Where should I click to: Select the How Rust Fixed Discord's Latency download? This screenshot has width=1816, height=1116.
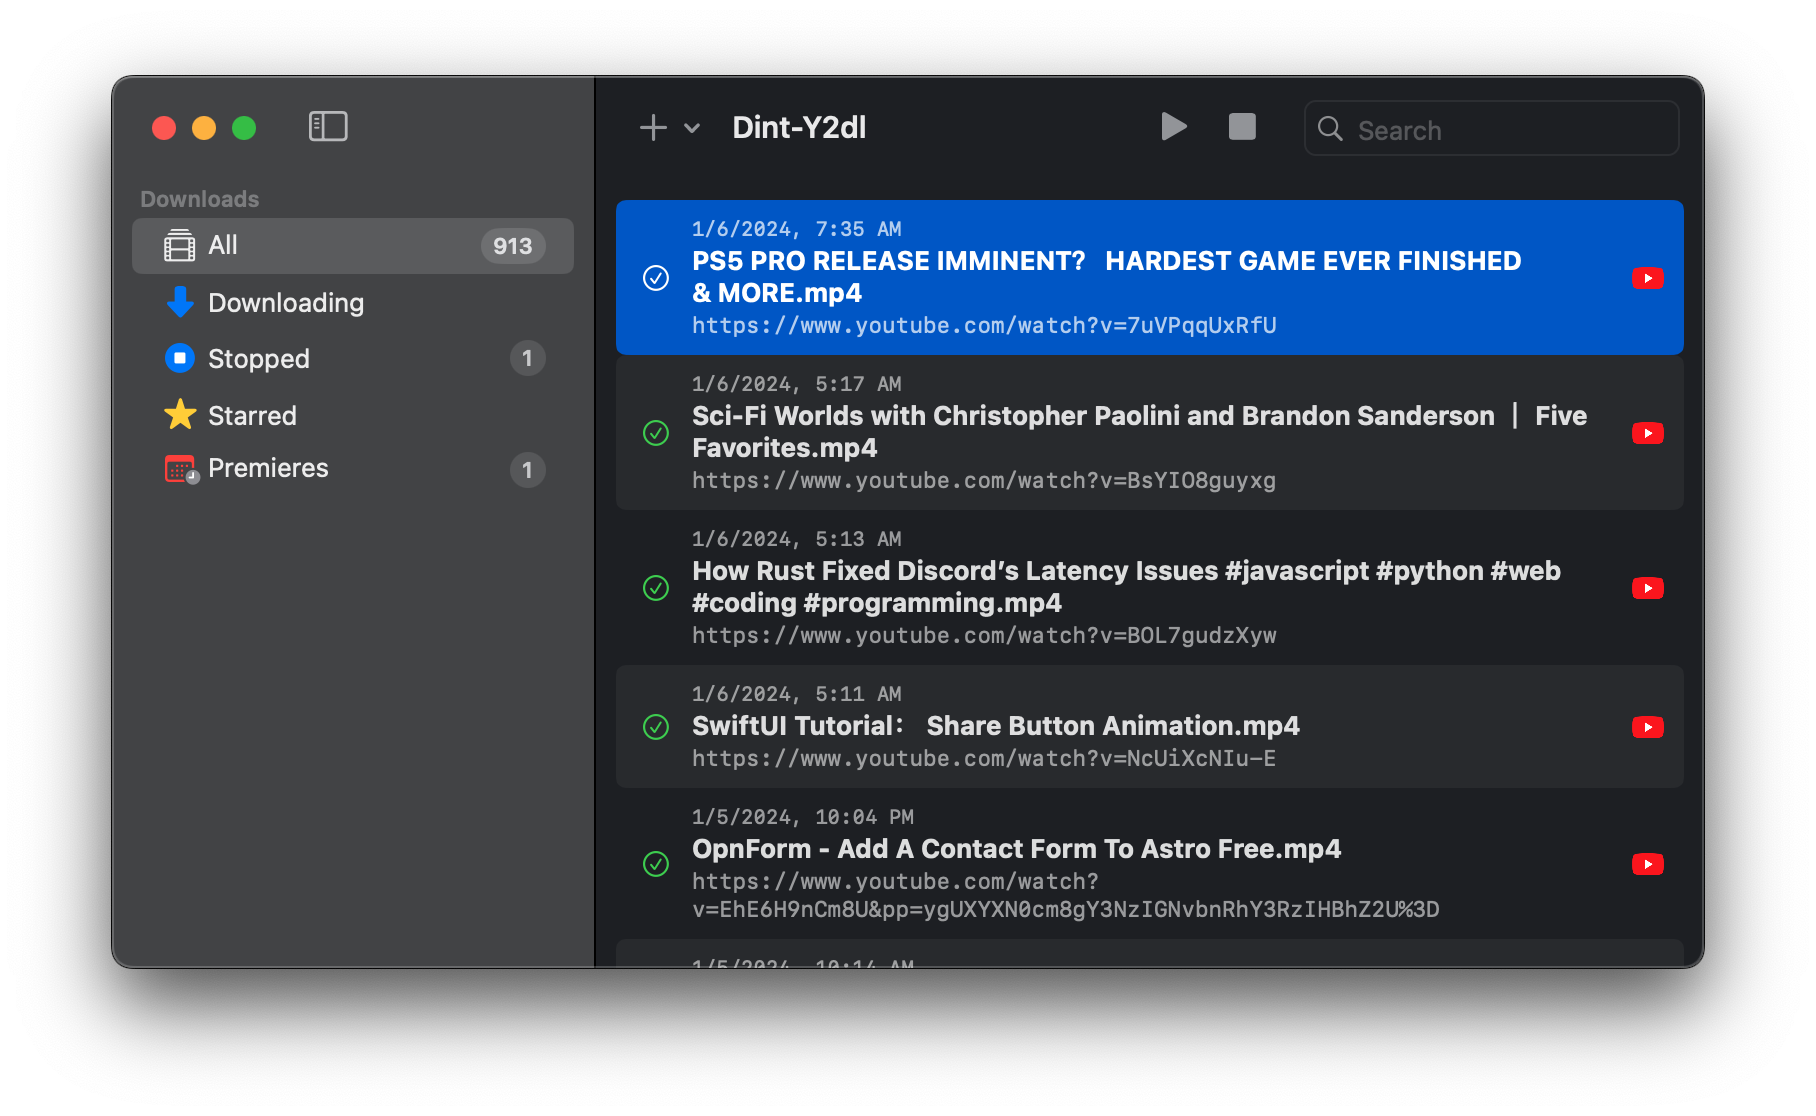tap(1150, 588)
